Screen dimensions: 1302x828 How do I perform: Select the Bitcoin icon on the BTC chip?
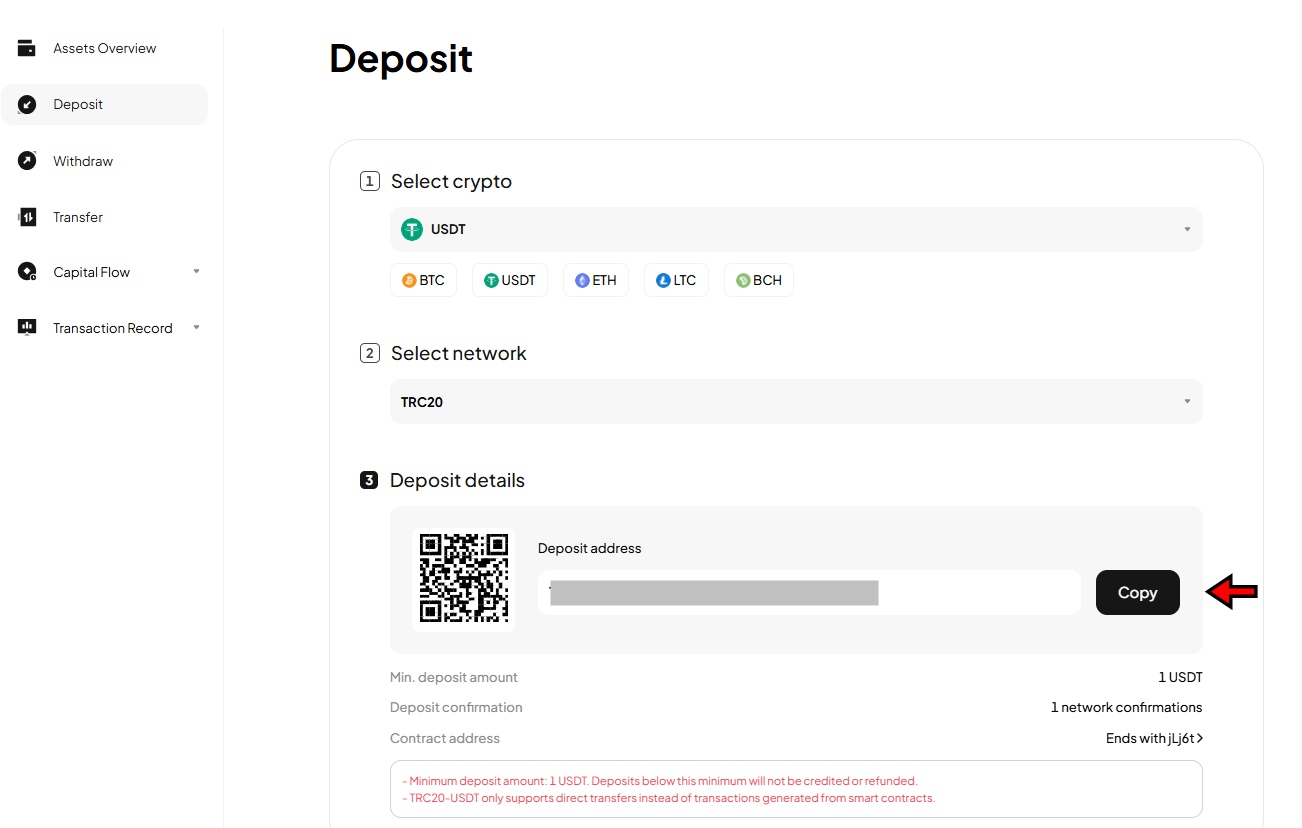coord(408,280)
